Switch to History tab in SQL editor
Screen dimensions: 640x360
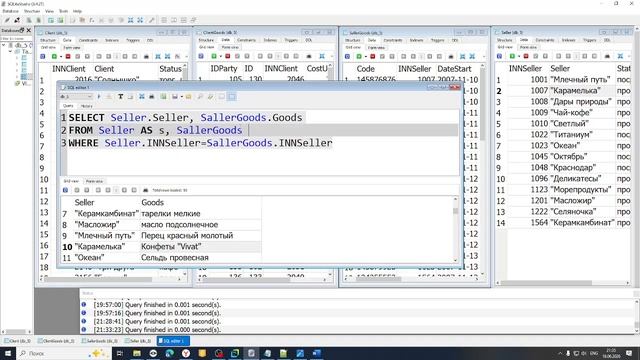coord(87,106)
